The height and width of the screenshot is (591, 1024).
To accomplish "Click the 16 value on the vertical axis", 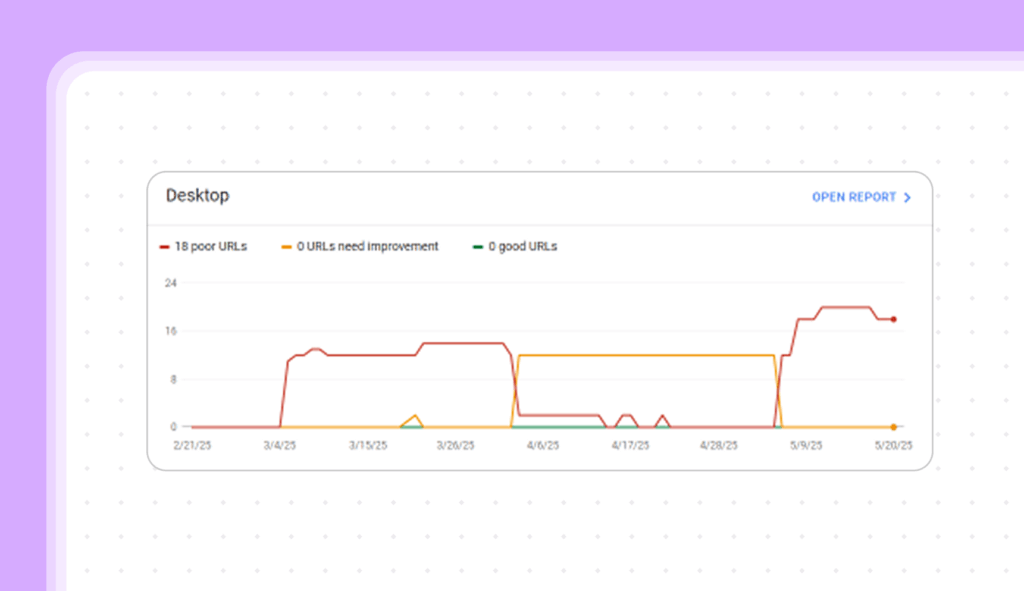I will click(x=171, y=331).
